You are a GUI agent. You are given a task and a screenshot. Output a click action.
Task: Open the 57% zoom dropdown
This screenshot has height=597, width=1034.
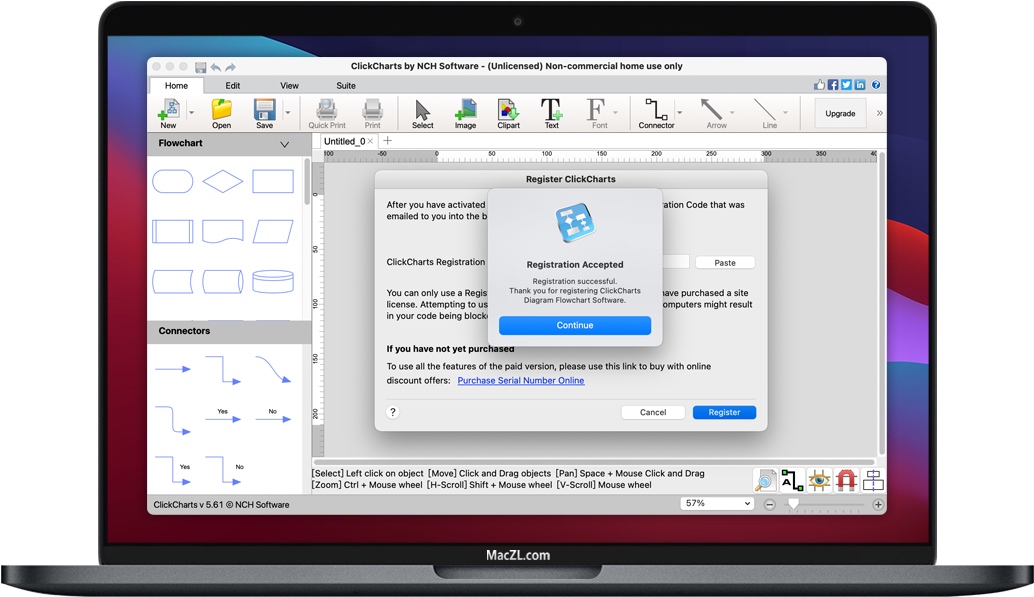pyautogui.click(x=717, y=503)
